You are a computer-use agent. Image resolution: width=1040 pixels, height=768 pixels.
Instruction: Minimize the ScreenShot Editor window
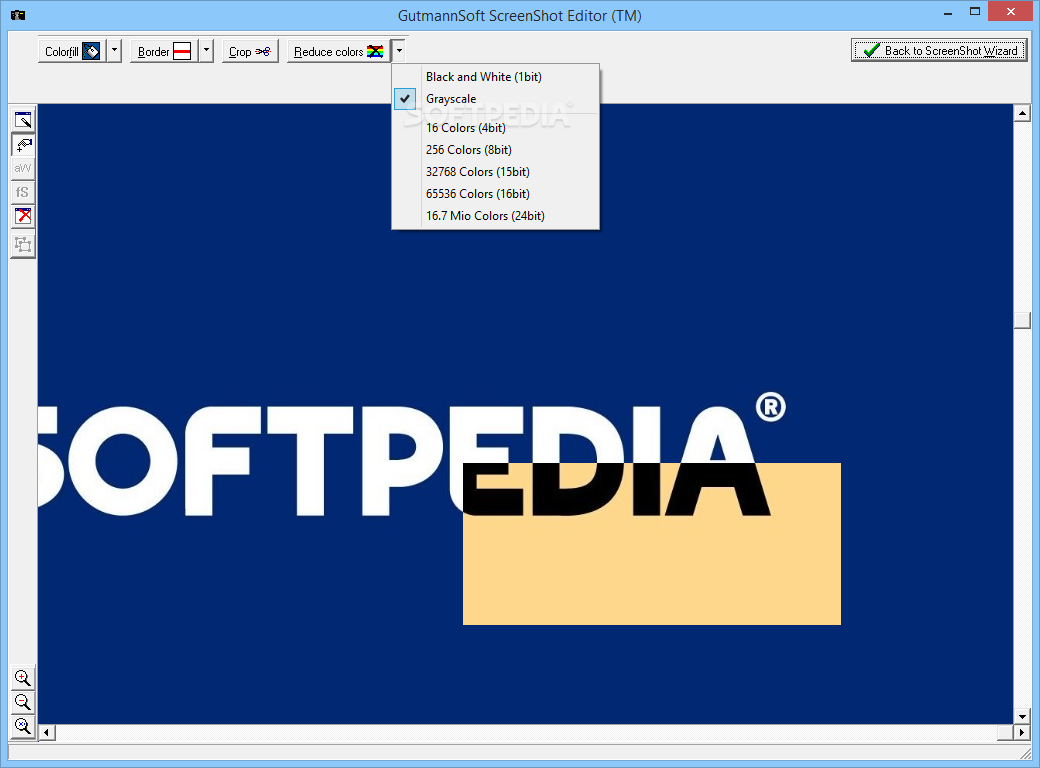pos(948,12)
